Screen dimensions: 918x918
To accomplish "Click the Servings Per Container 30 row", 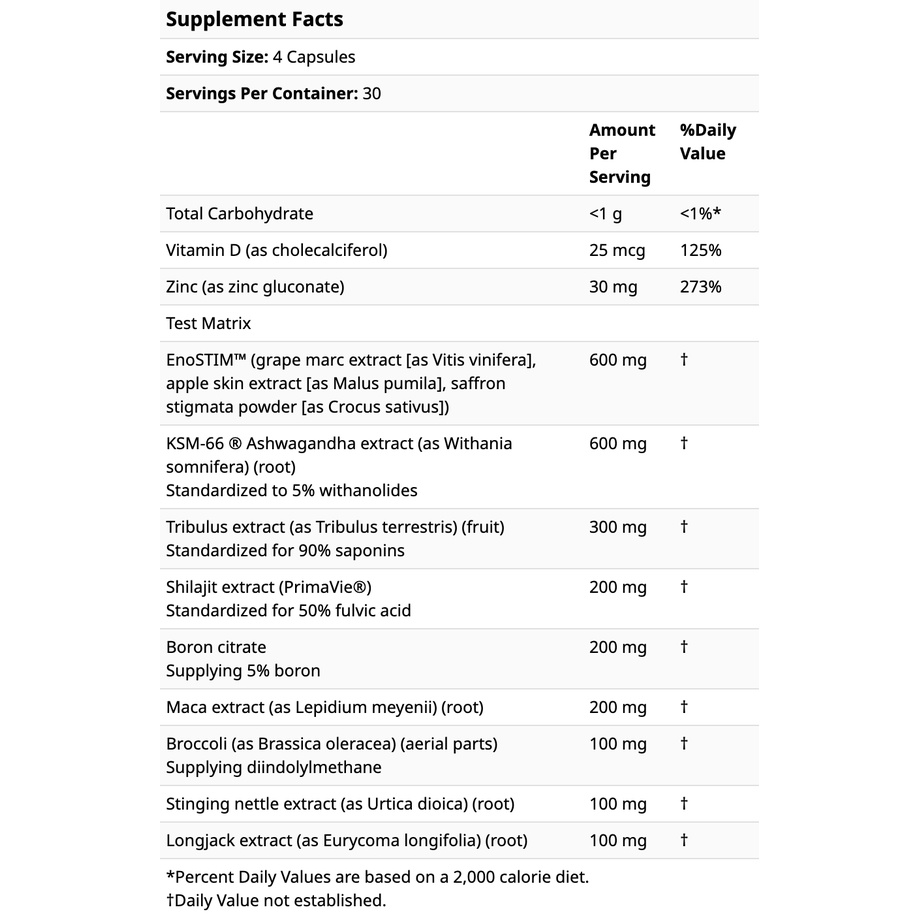I will [x=273, y=94].
